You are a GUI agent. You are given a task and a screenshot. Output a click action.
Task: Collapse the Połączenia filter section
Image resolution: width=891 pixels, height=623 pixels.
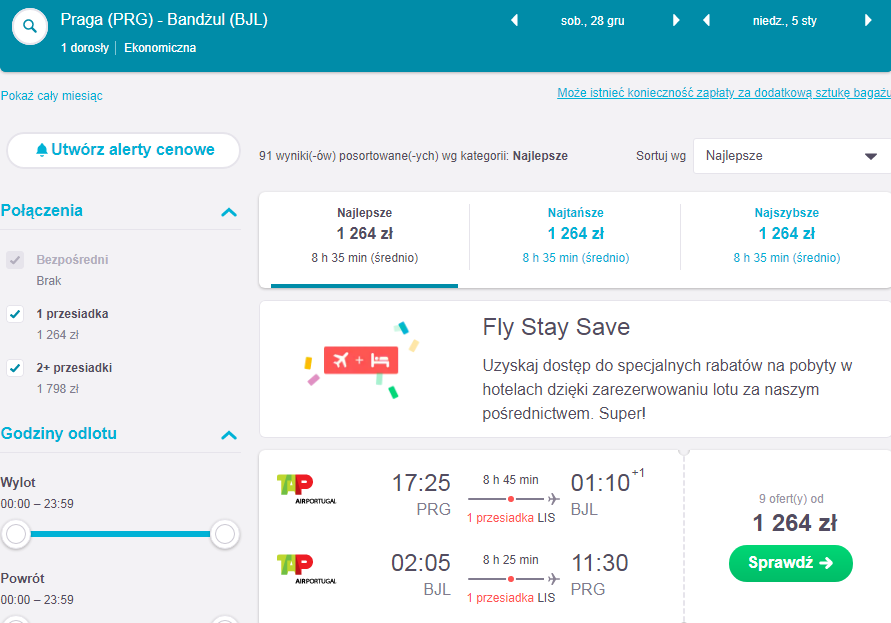click(228, 212)
